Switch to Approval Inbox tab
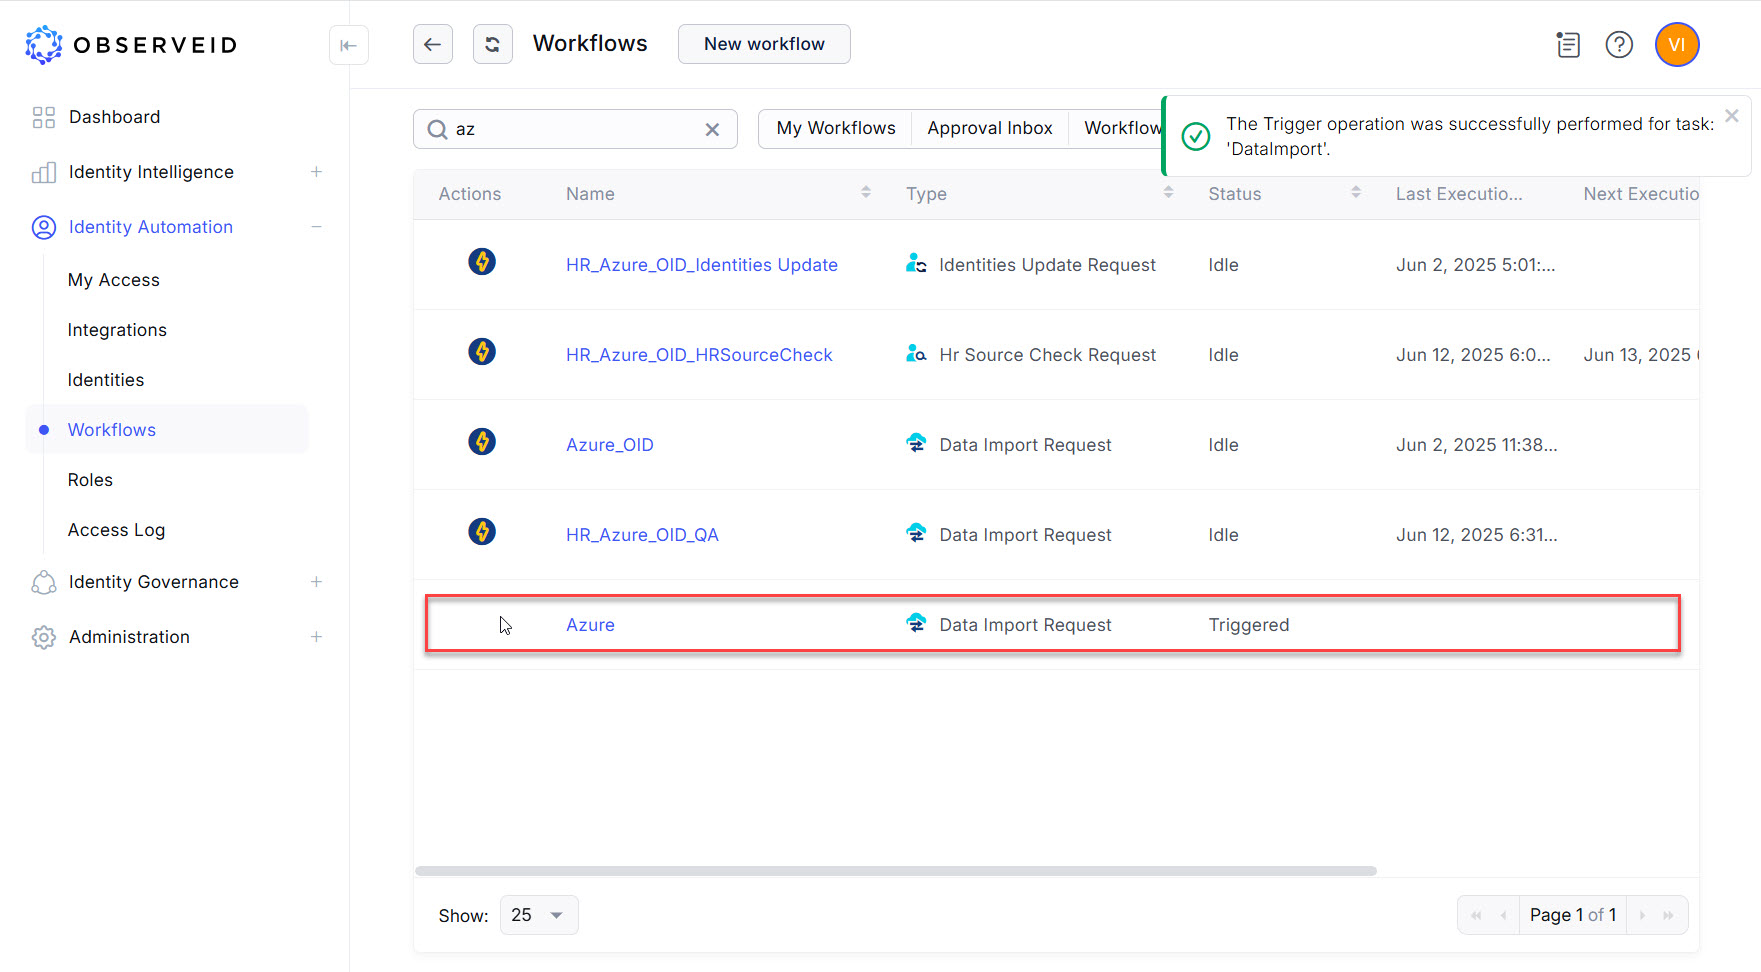 [989, 128]
